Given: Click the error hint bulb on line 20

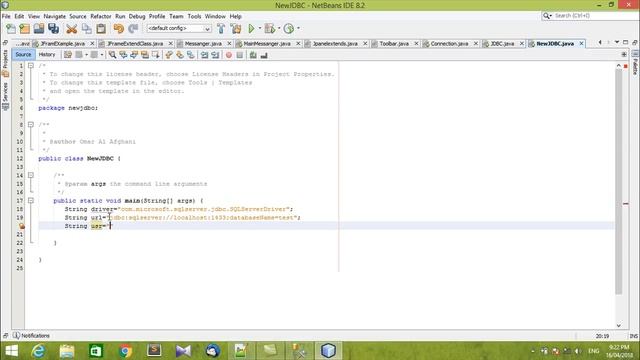Looking at the screenshot, I should pos(22,226).
